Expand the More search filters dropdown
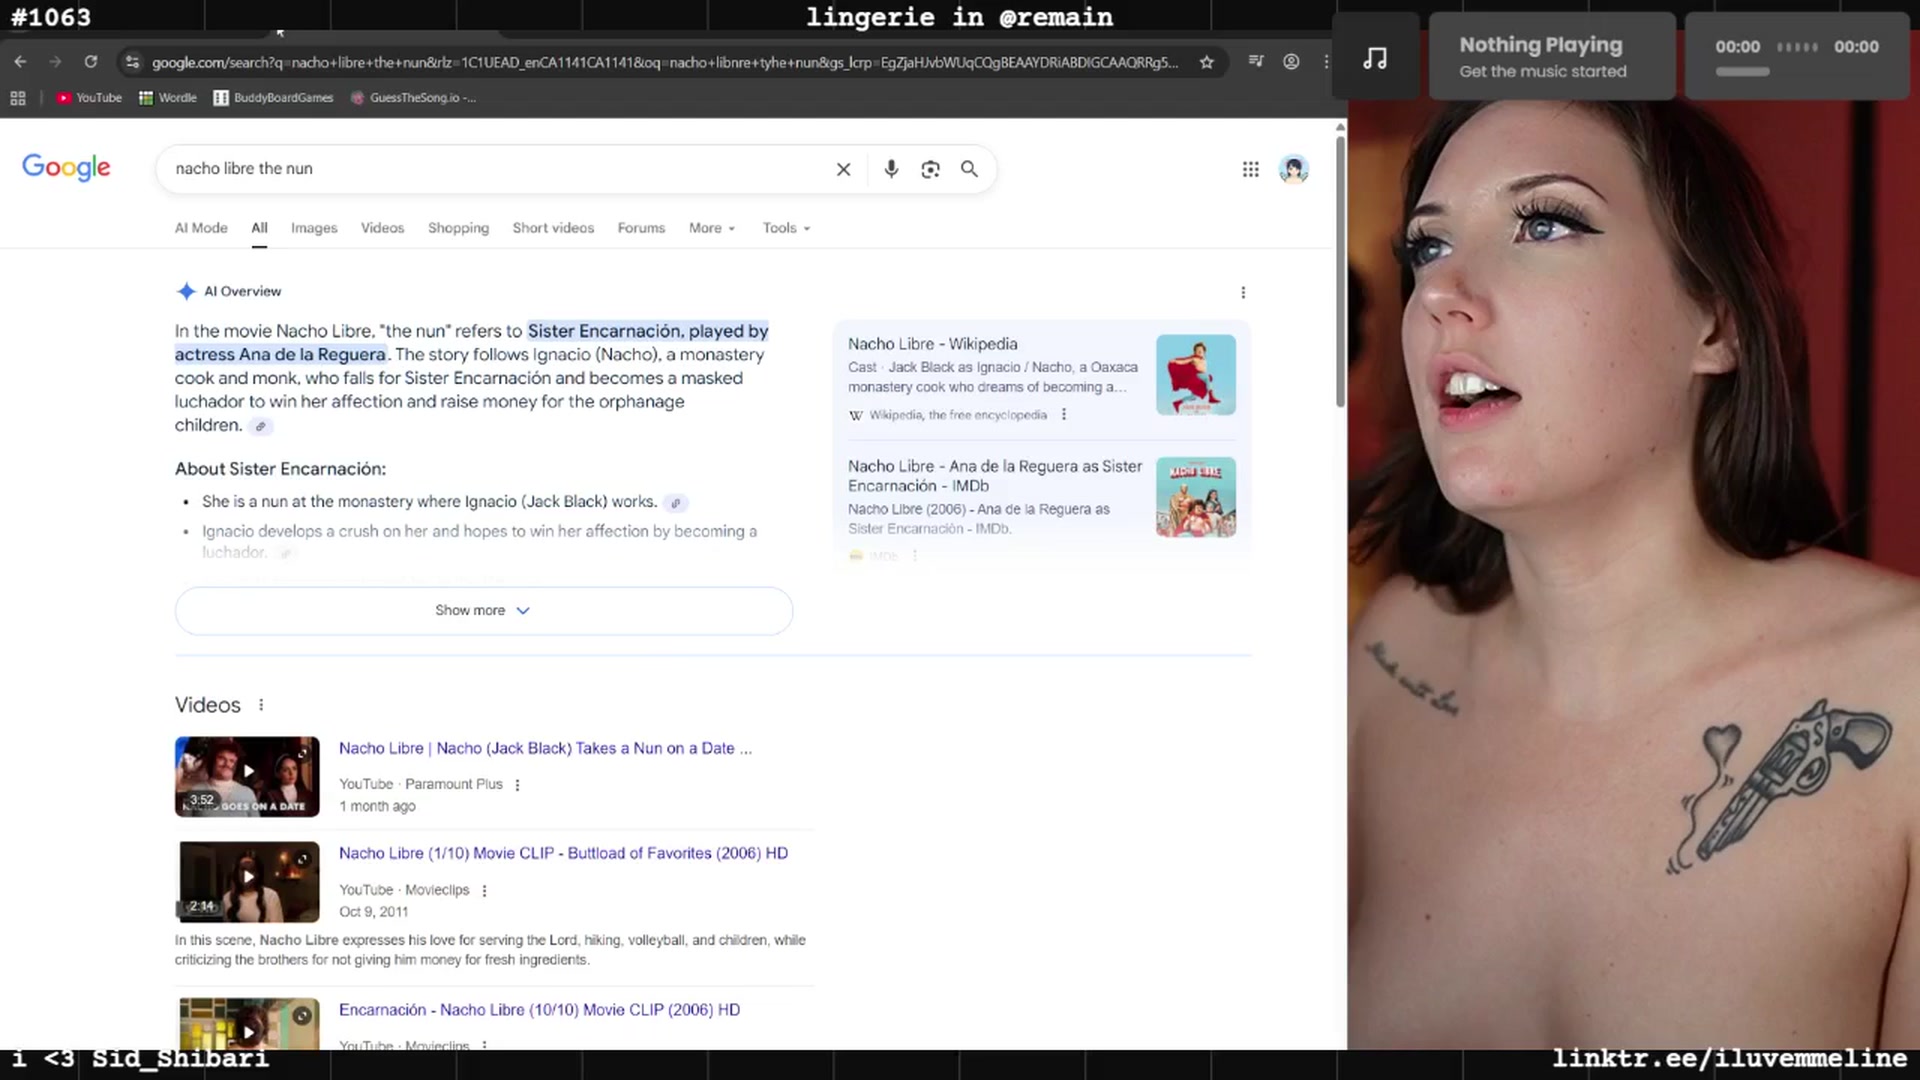The width and height of the screenshot is (1920, 1080). [x=712, y=228]
